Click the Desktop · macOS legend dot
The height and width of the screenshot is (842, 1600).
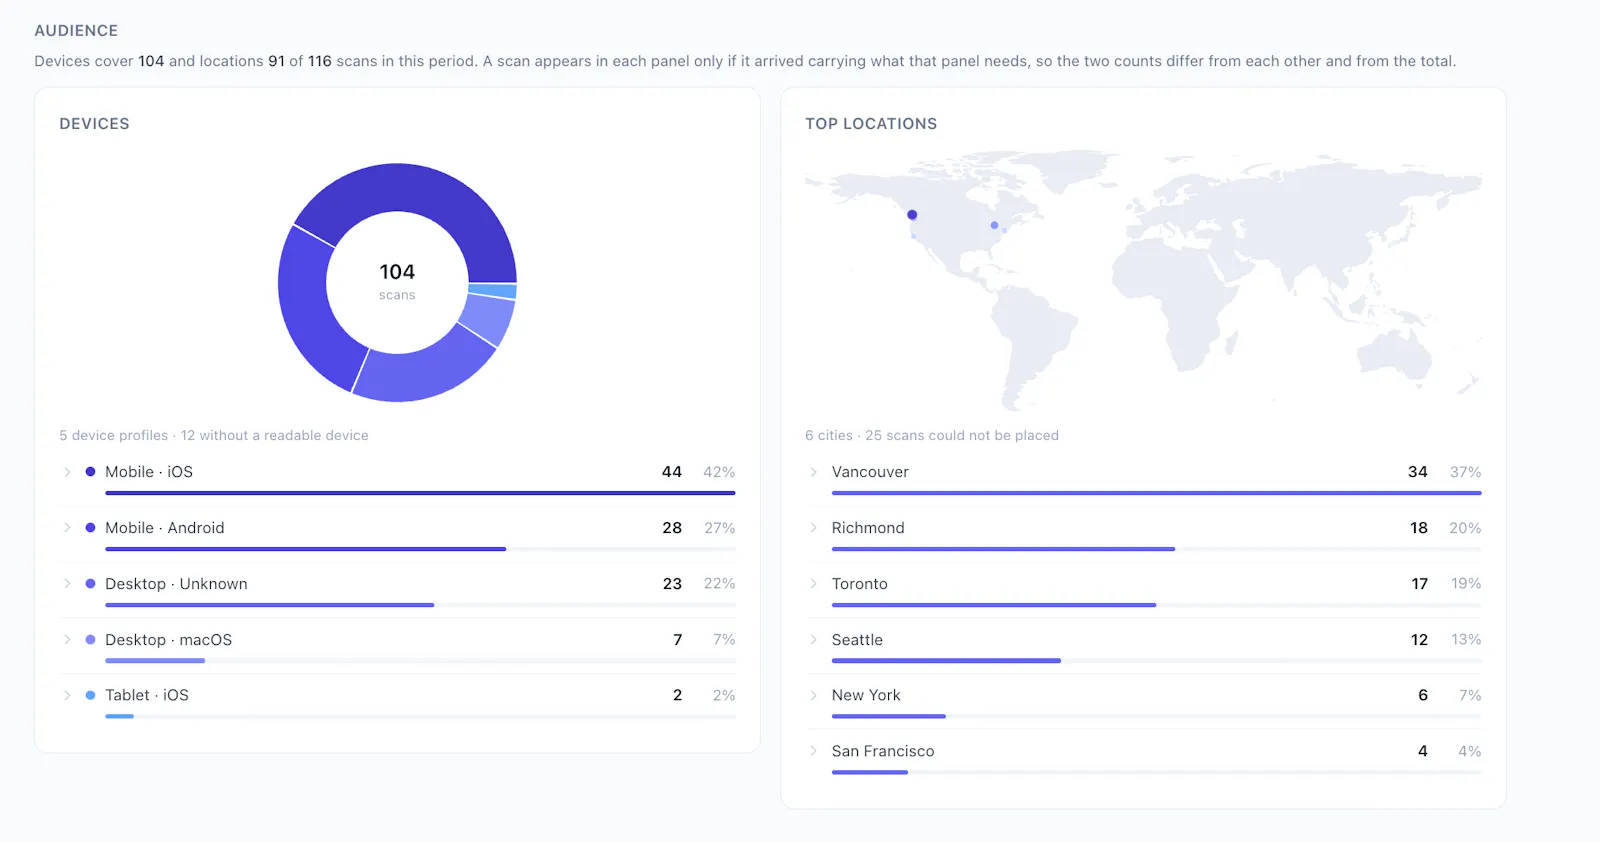pos(90,640)
